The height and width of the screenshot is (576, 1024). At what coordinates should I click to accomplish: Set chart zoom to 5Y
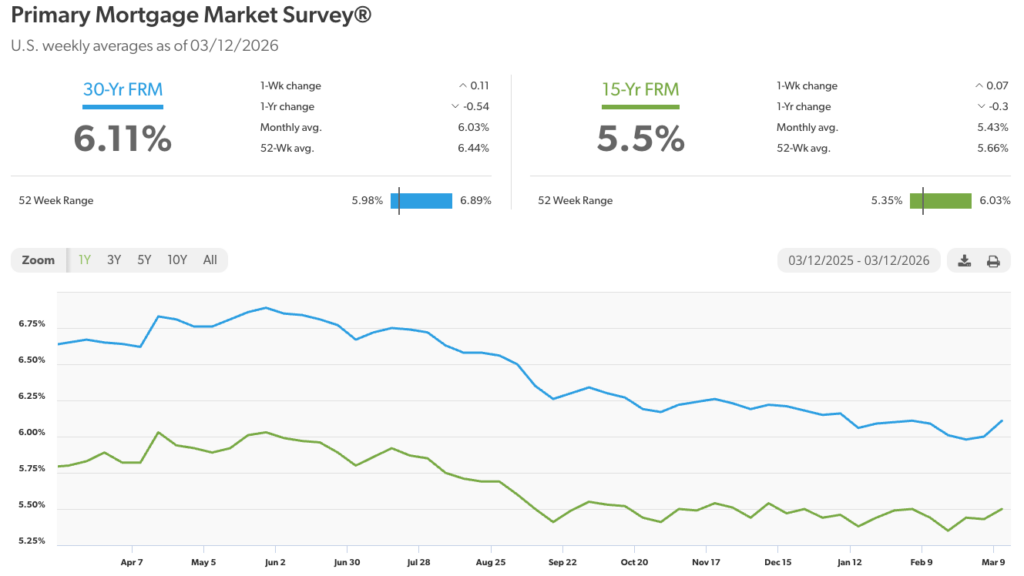pyautogui.click(x=144, y=260)
